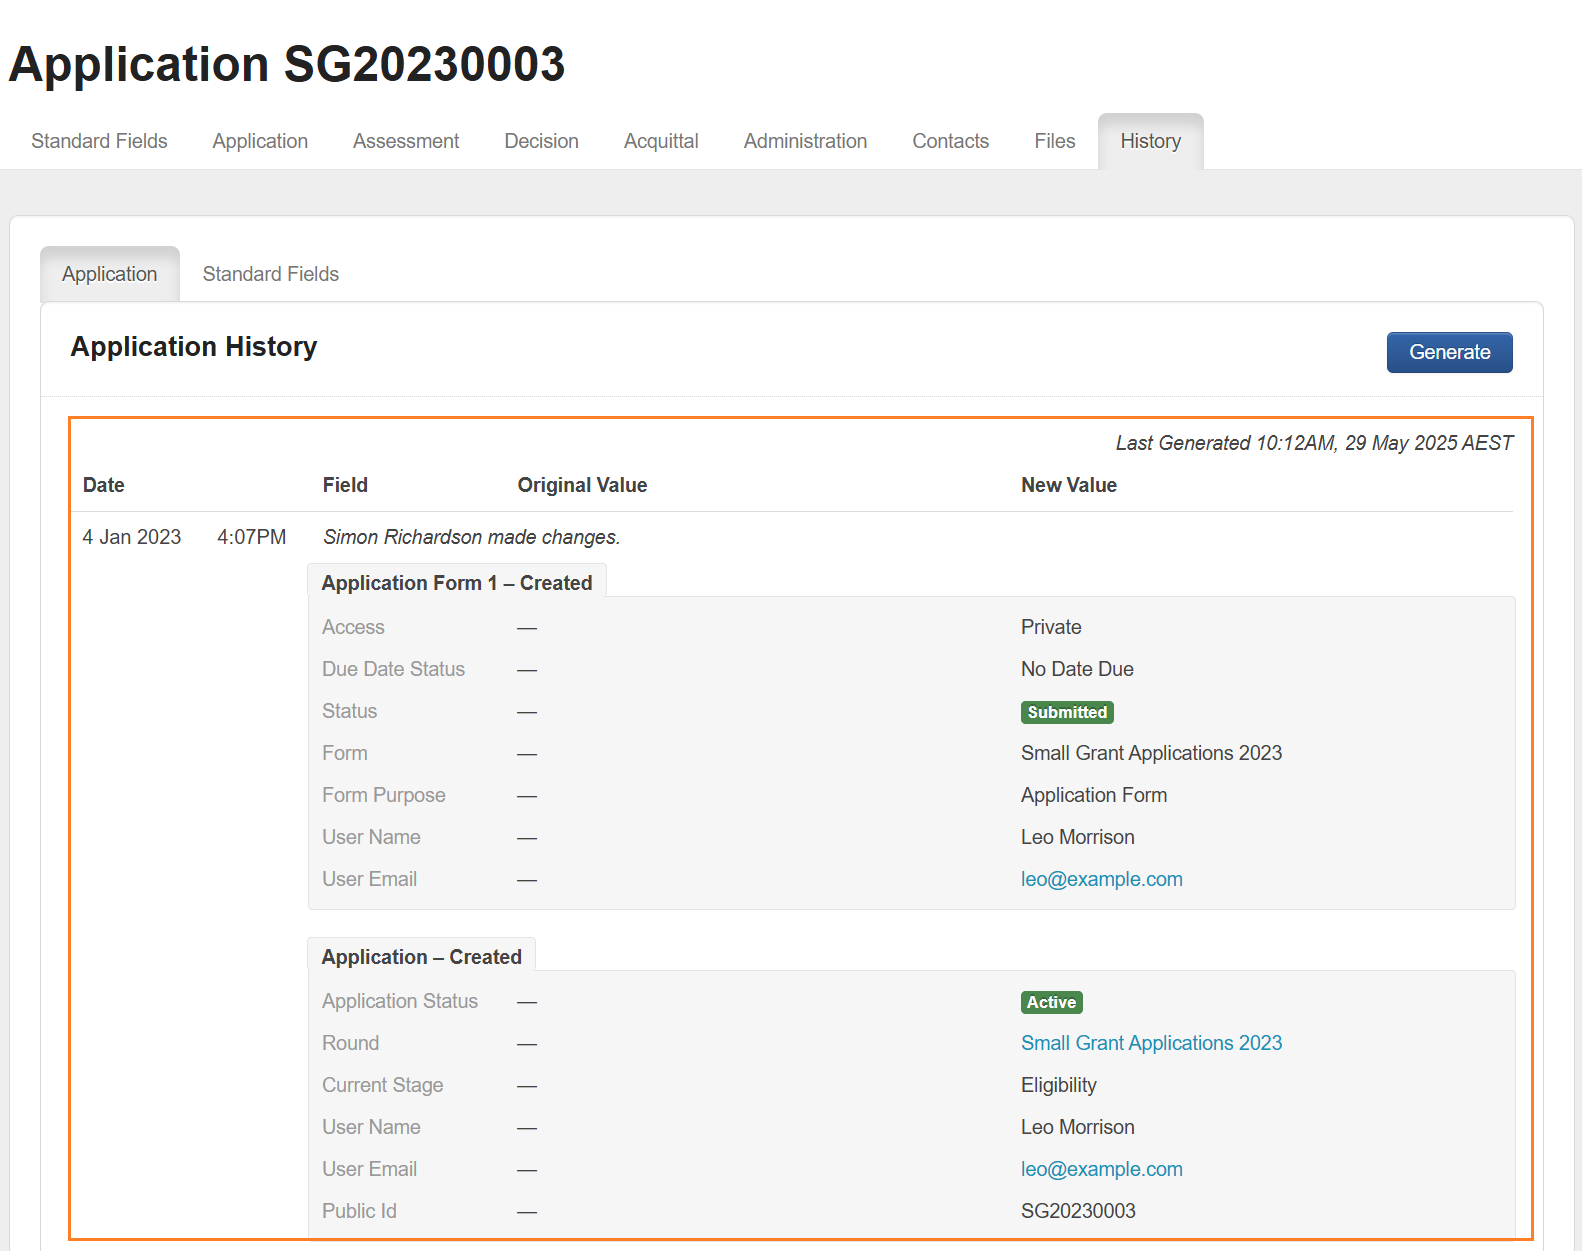Click the green Active status badge
Viewport: 1582px width, 1251px height.
(x=1051, y=1002)
